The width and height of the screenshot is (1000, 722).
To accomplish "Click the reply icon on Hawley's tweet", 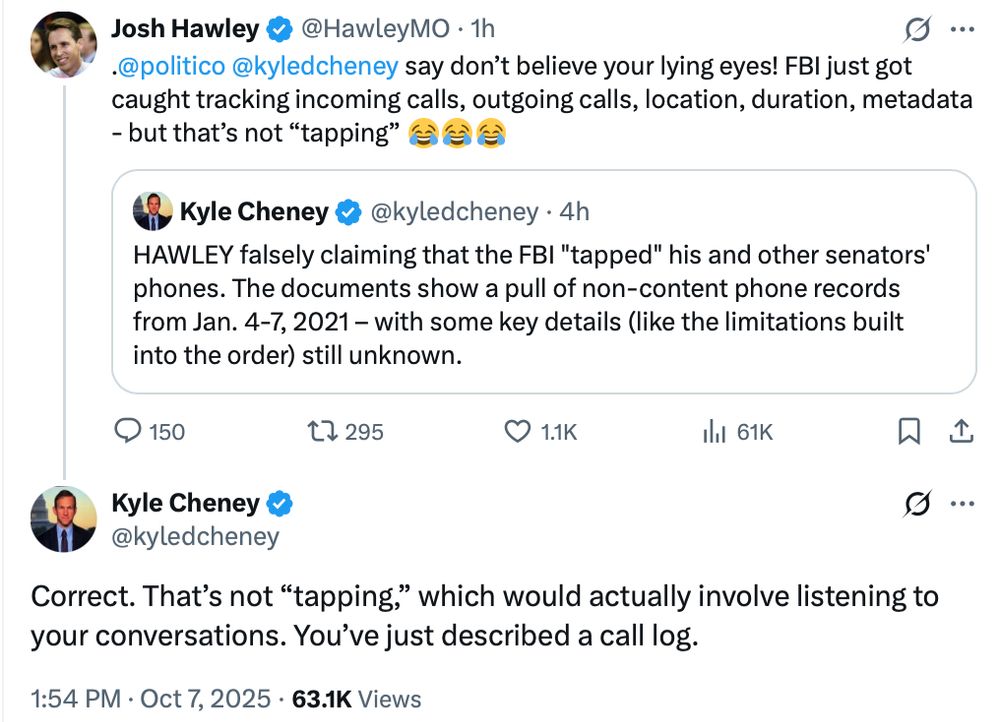I will [x=129, y=431].
